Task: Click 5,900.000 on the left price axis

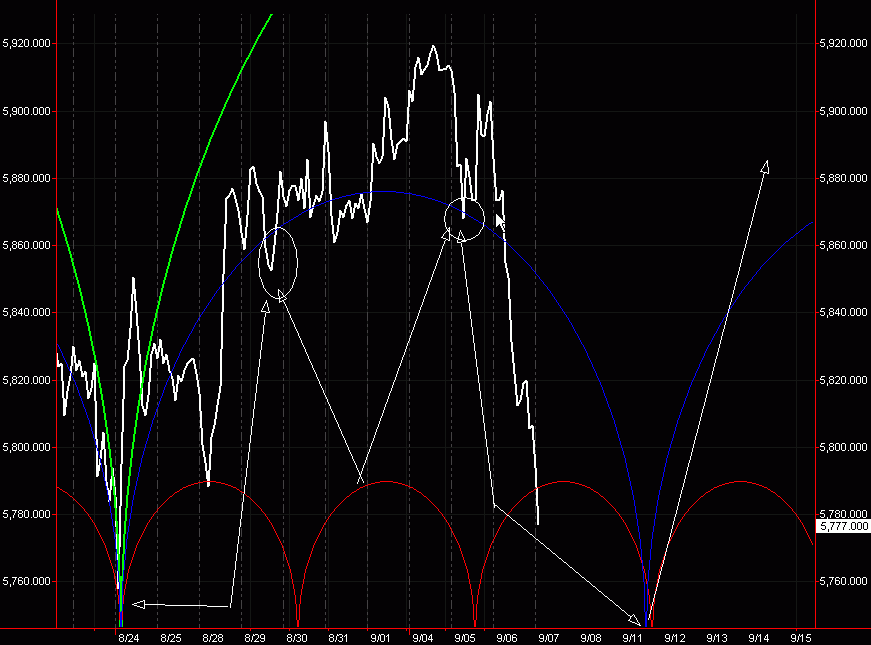Action: click(x=26, y=111)
